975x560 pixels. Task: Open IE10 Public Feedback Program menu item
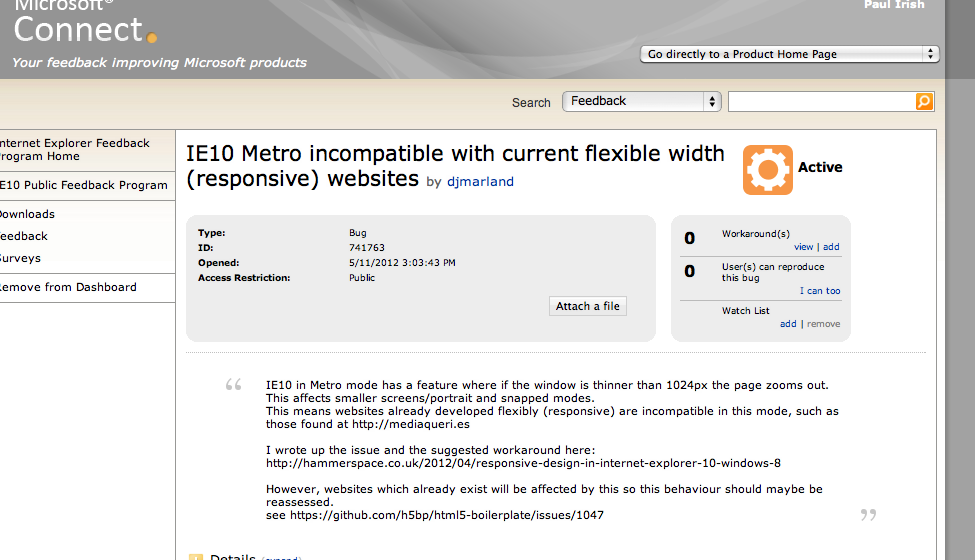84,185
